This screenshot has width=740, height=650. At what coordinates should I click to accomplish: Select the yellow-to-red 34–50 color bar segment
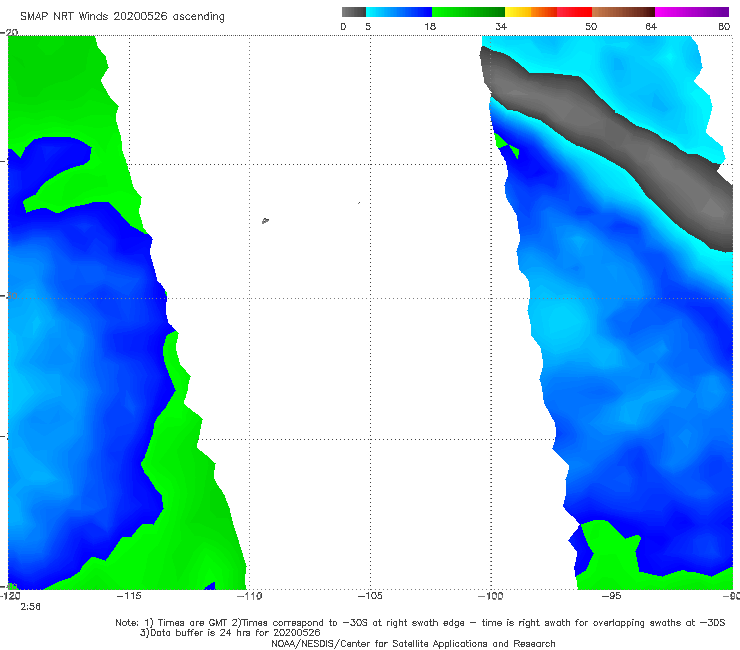coord(548,12)
